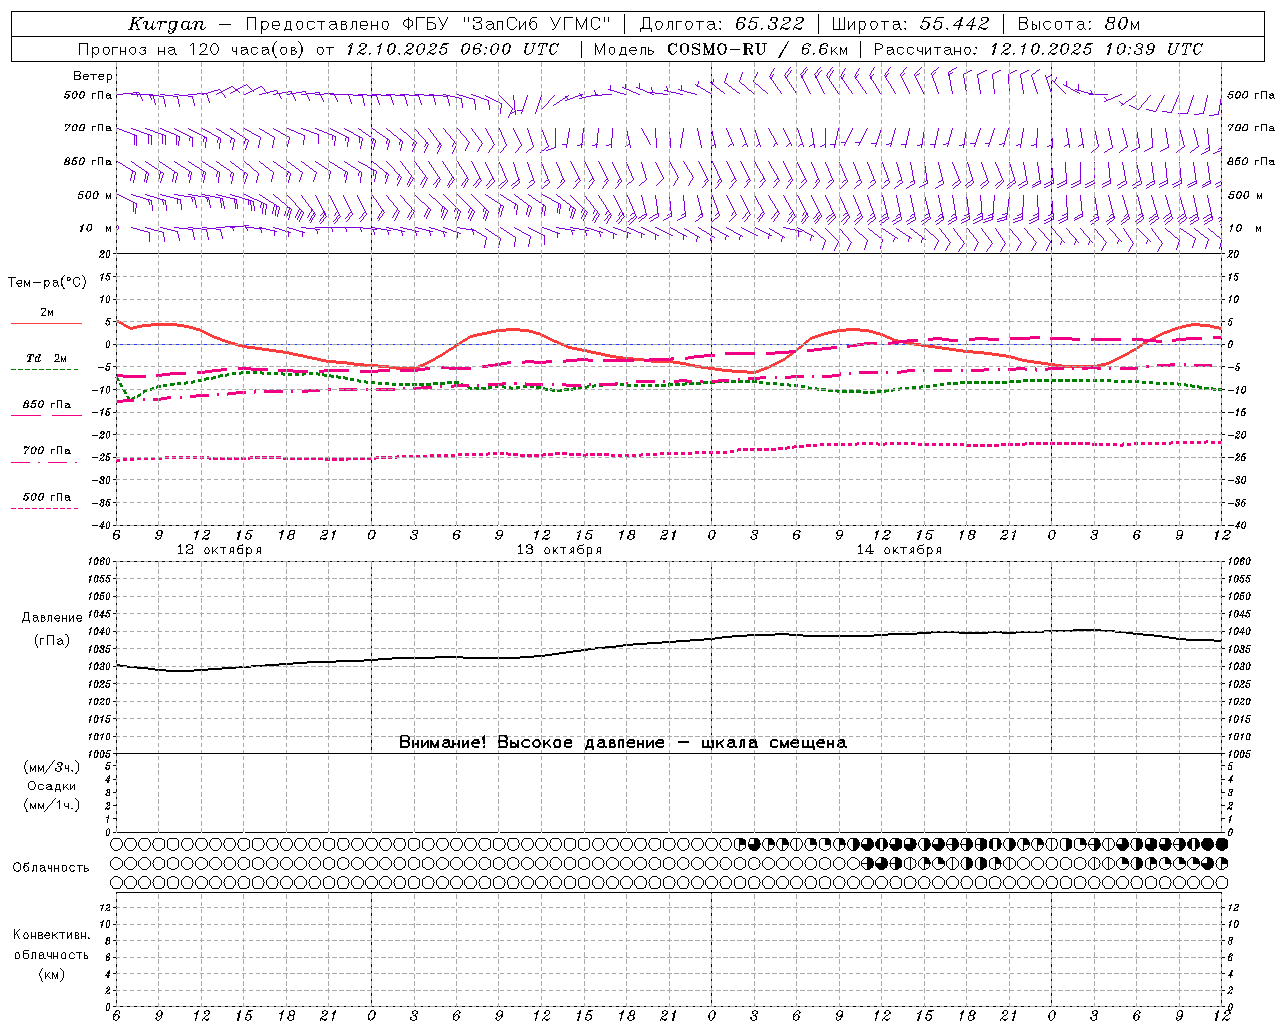This screenshot has height=1024, width=1280.
Task: Click the 'Ветер' wind panel label
Action: pyautogui.click(x=92, y=76)
